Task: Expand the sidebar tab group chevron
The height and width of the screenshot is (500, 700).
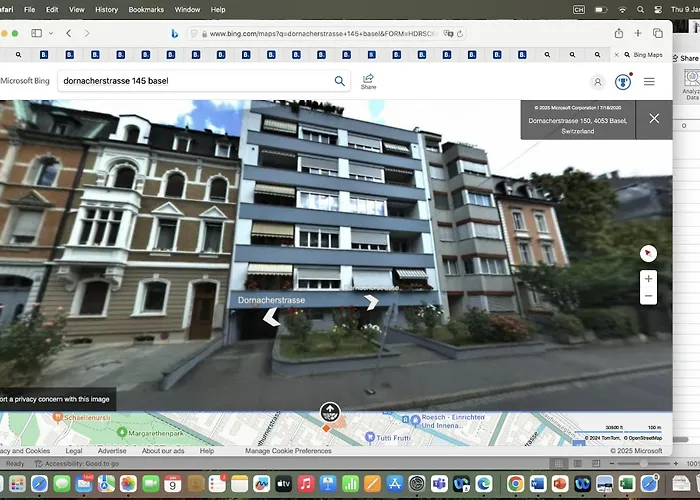Action: click(x=51, y=33)
